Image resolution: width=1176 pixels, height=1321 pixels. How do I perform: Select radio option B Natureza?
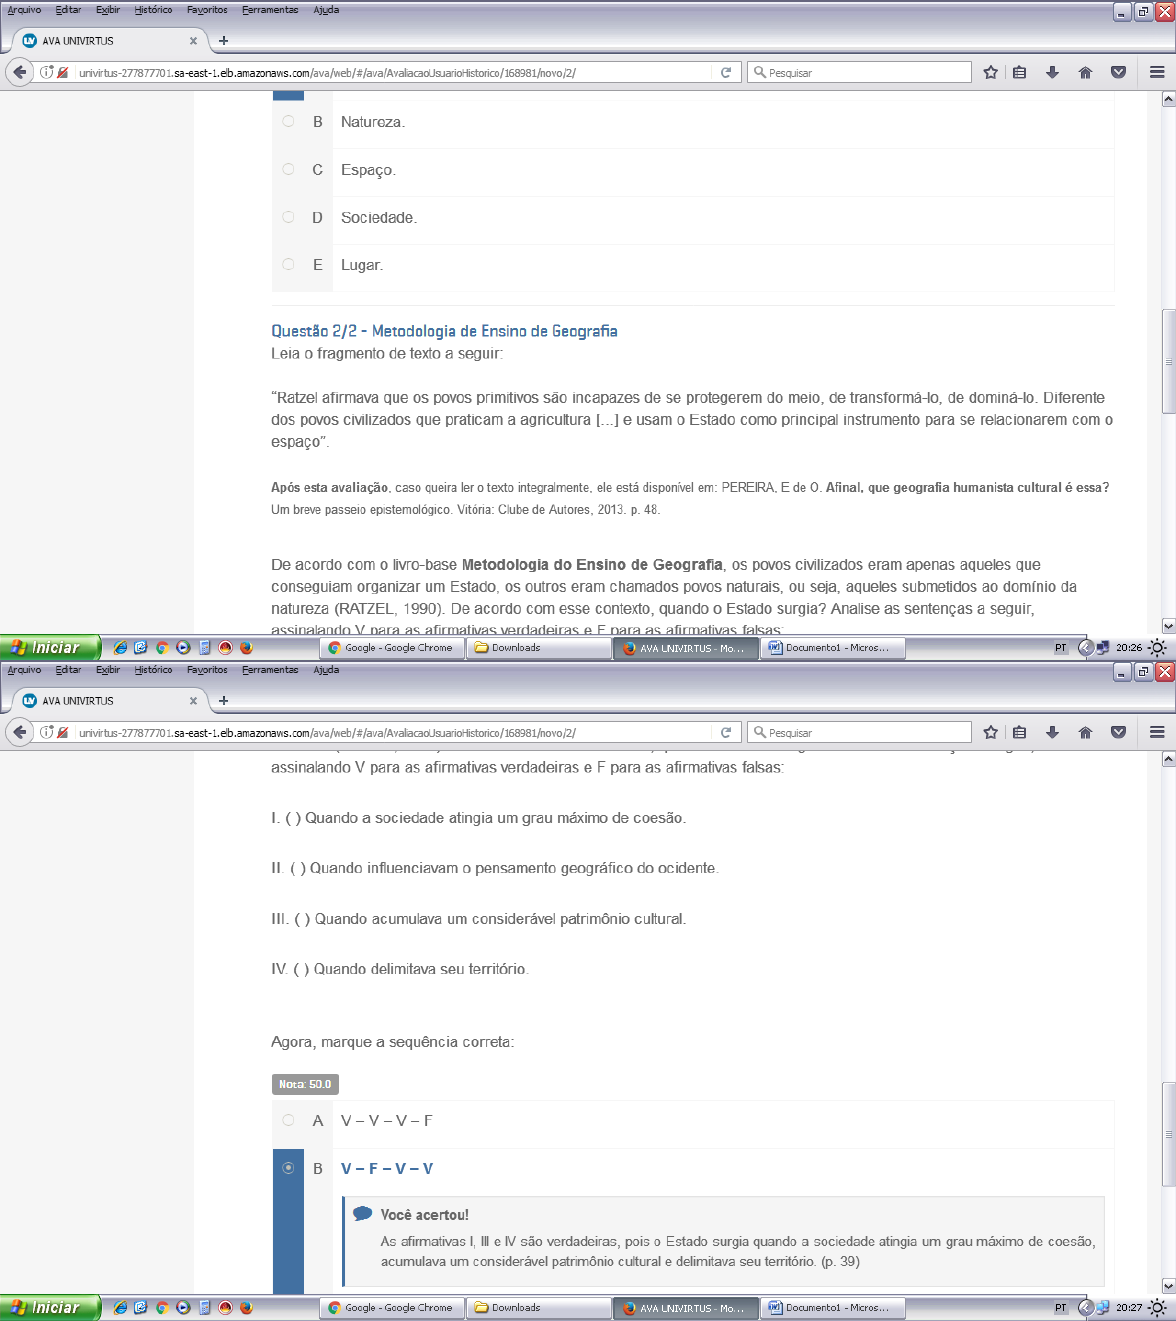point(288,121)
